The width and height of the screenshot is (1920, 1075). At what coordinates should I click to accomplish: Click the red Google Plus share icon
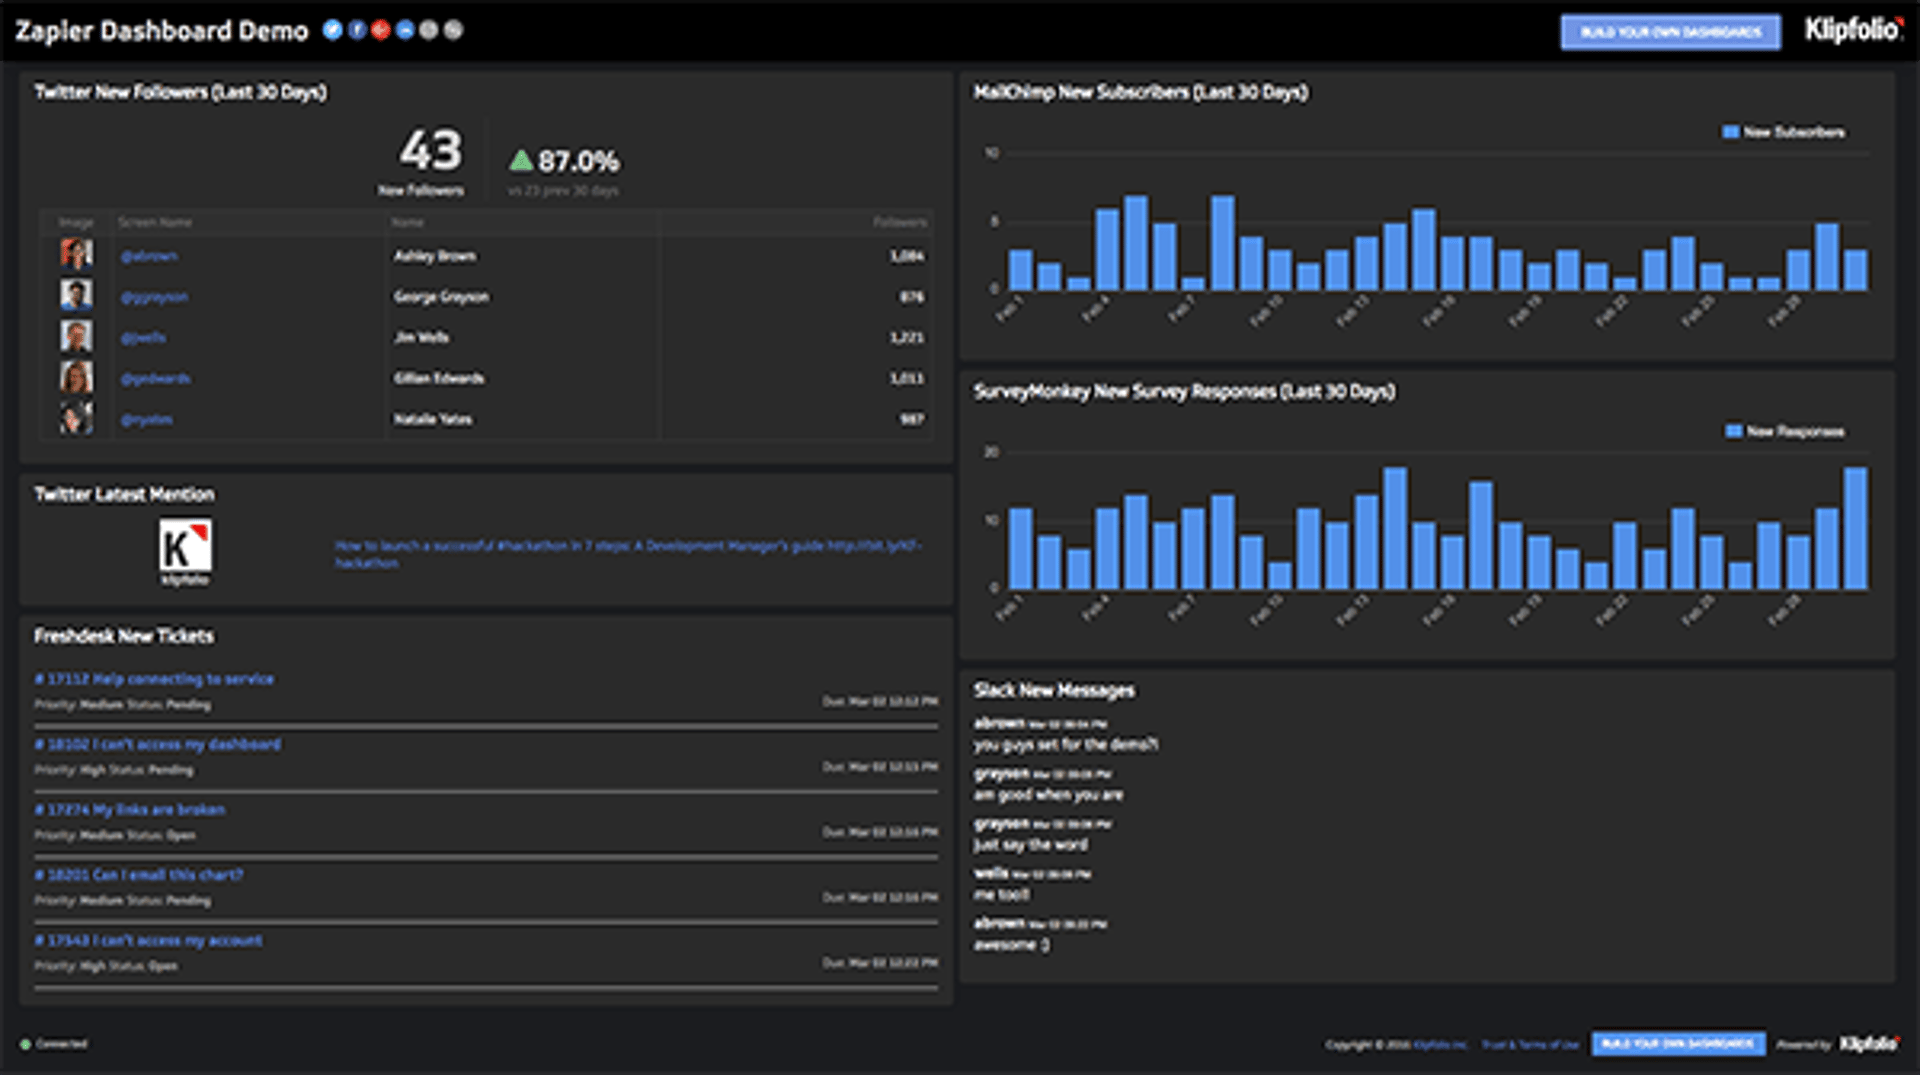381,30
